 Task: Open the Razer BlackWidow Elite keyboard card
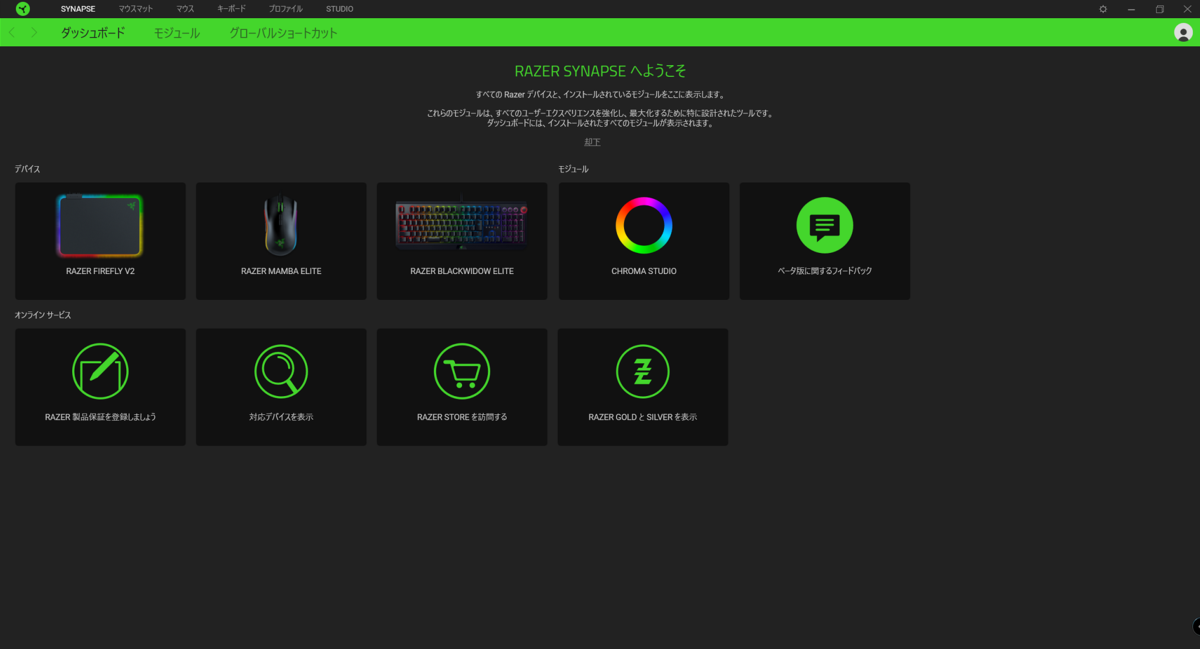(x=462, y=241)
